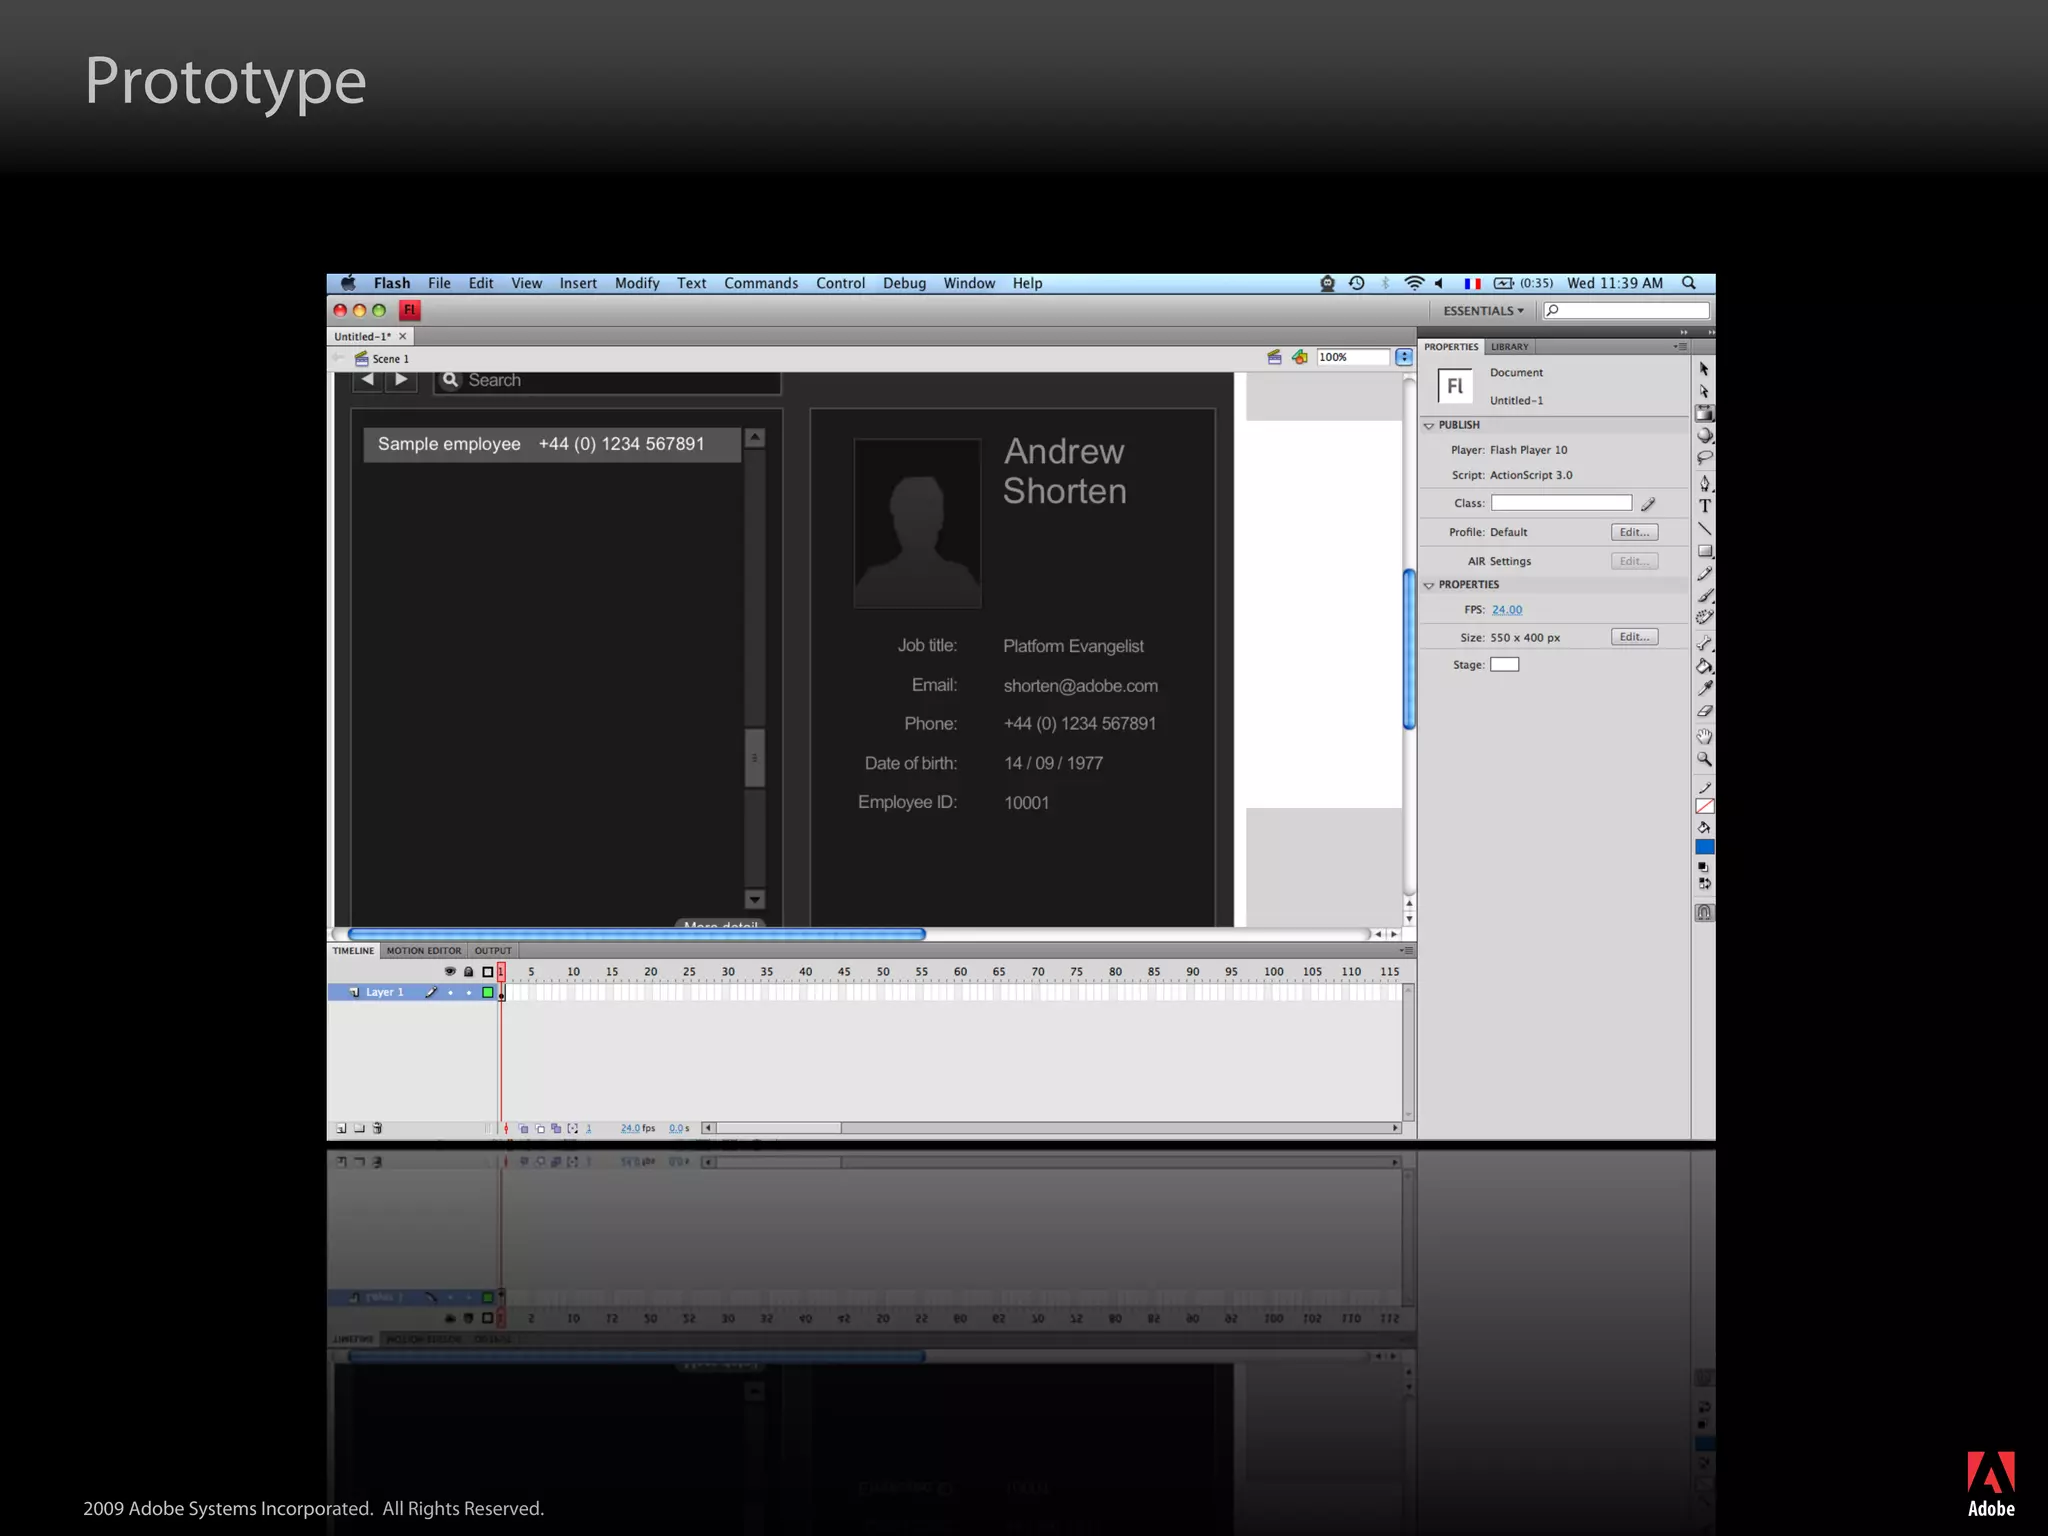Select the Rectangle tool
The height and width of the screenshot is (1536, 2048).
point(1704,551)
